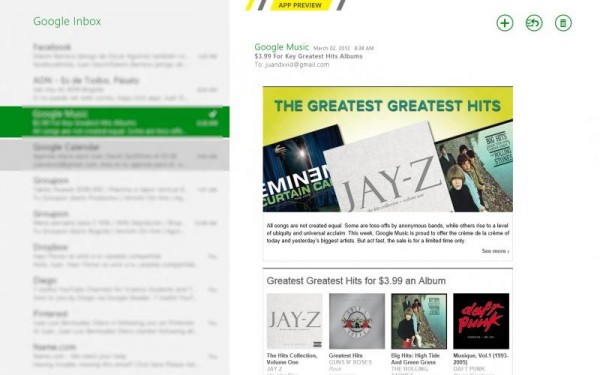This screenshot has height=375, width=600.
Task: Click the flag check on Google Music message
Action: point(213,114)
